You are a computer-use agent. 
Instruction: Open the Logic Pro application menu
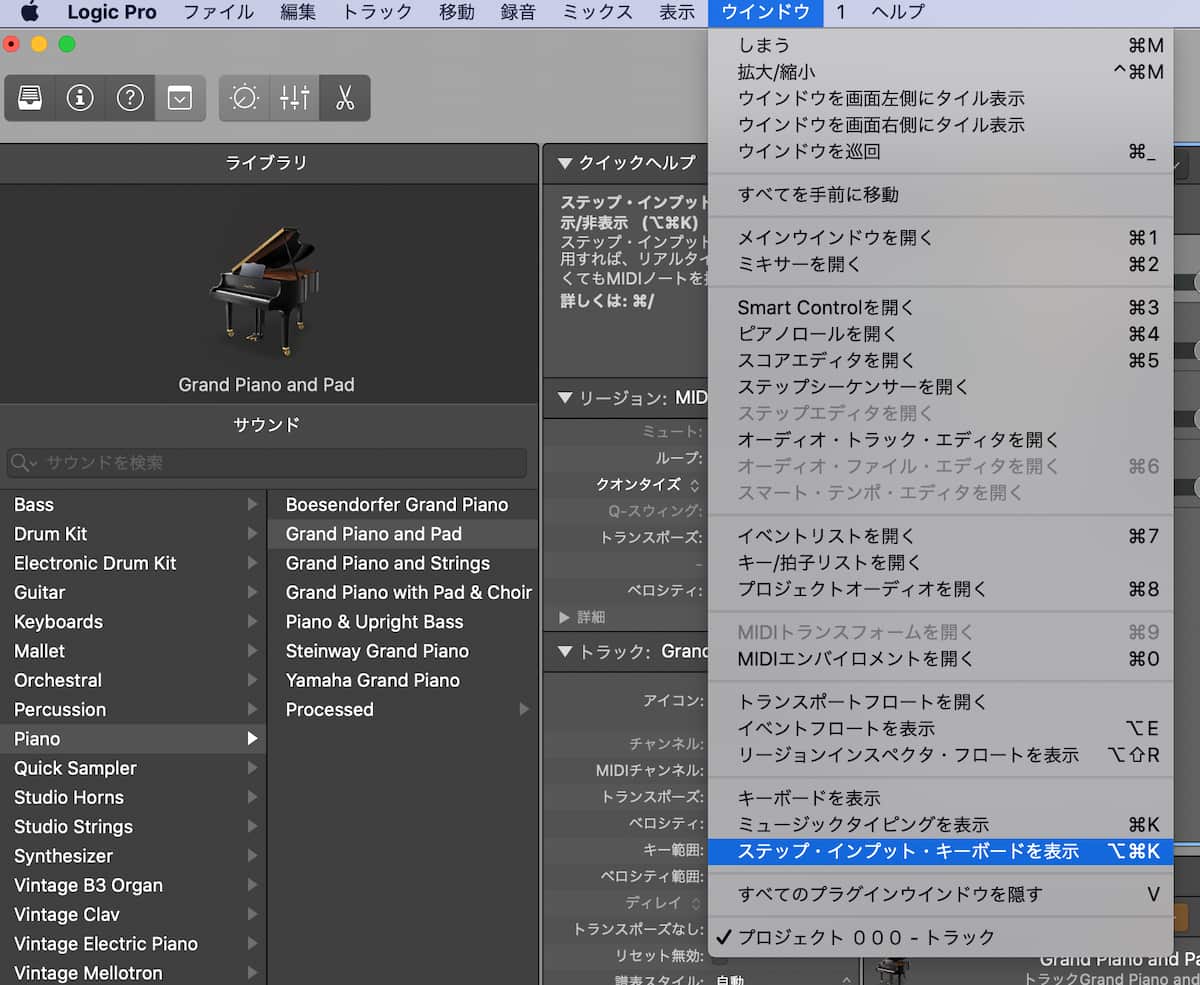point(111,12)
